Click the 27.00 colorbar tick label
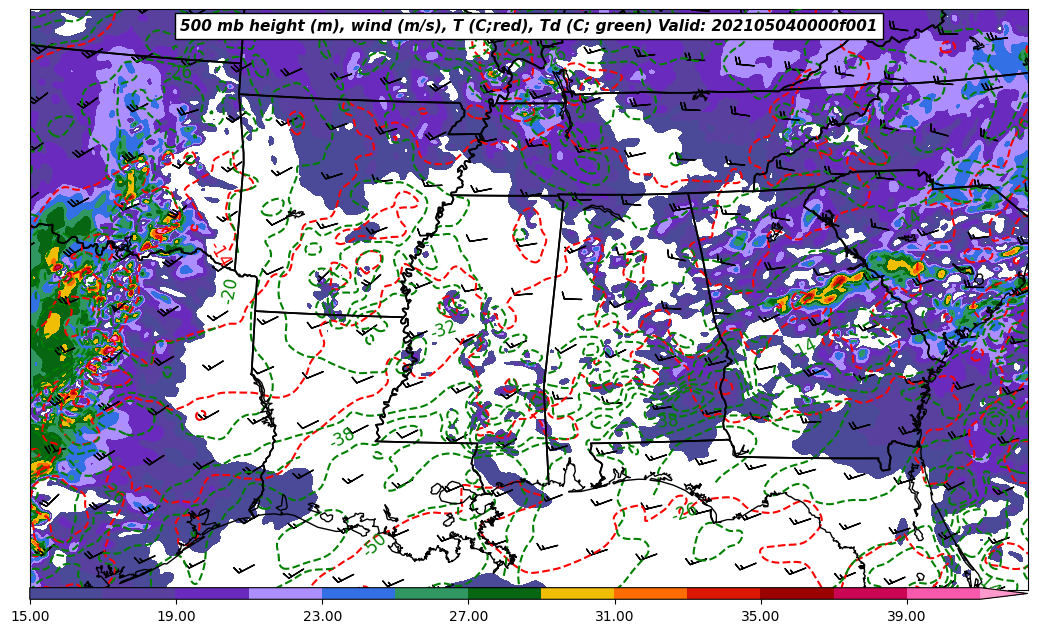This screenshot has width=1037, height=633. click(468, 616)
